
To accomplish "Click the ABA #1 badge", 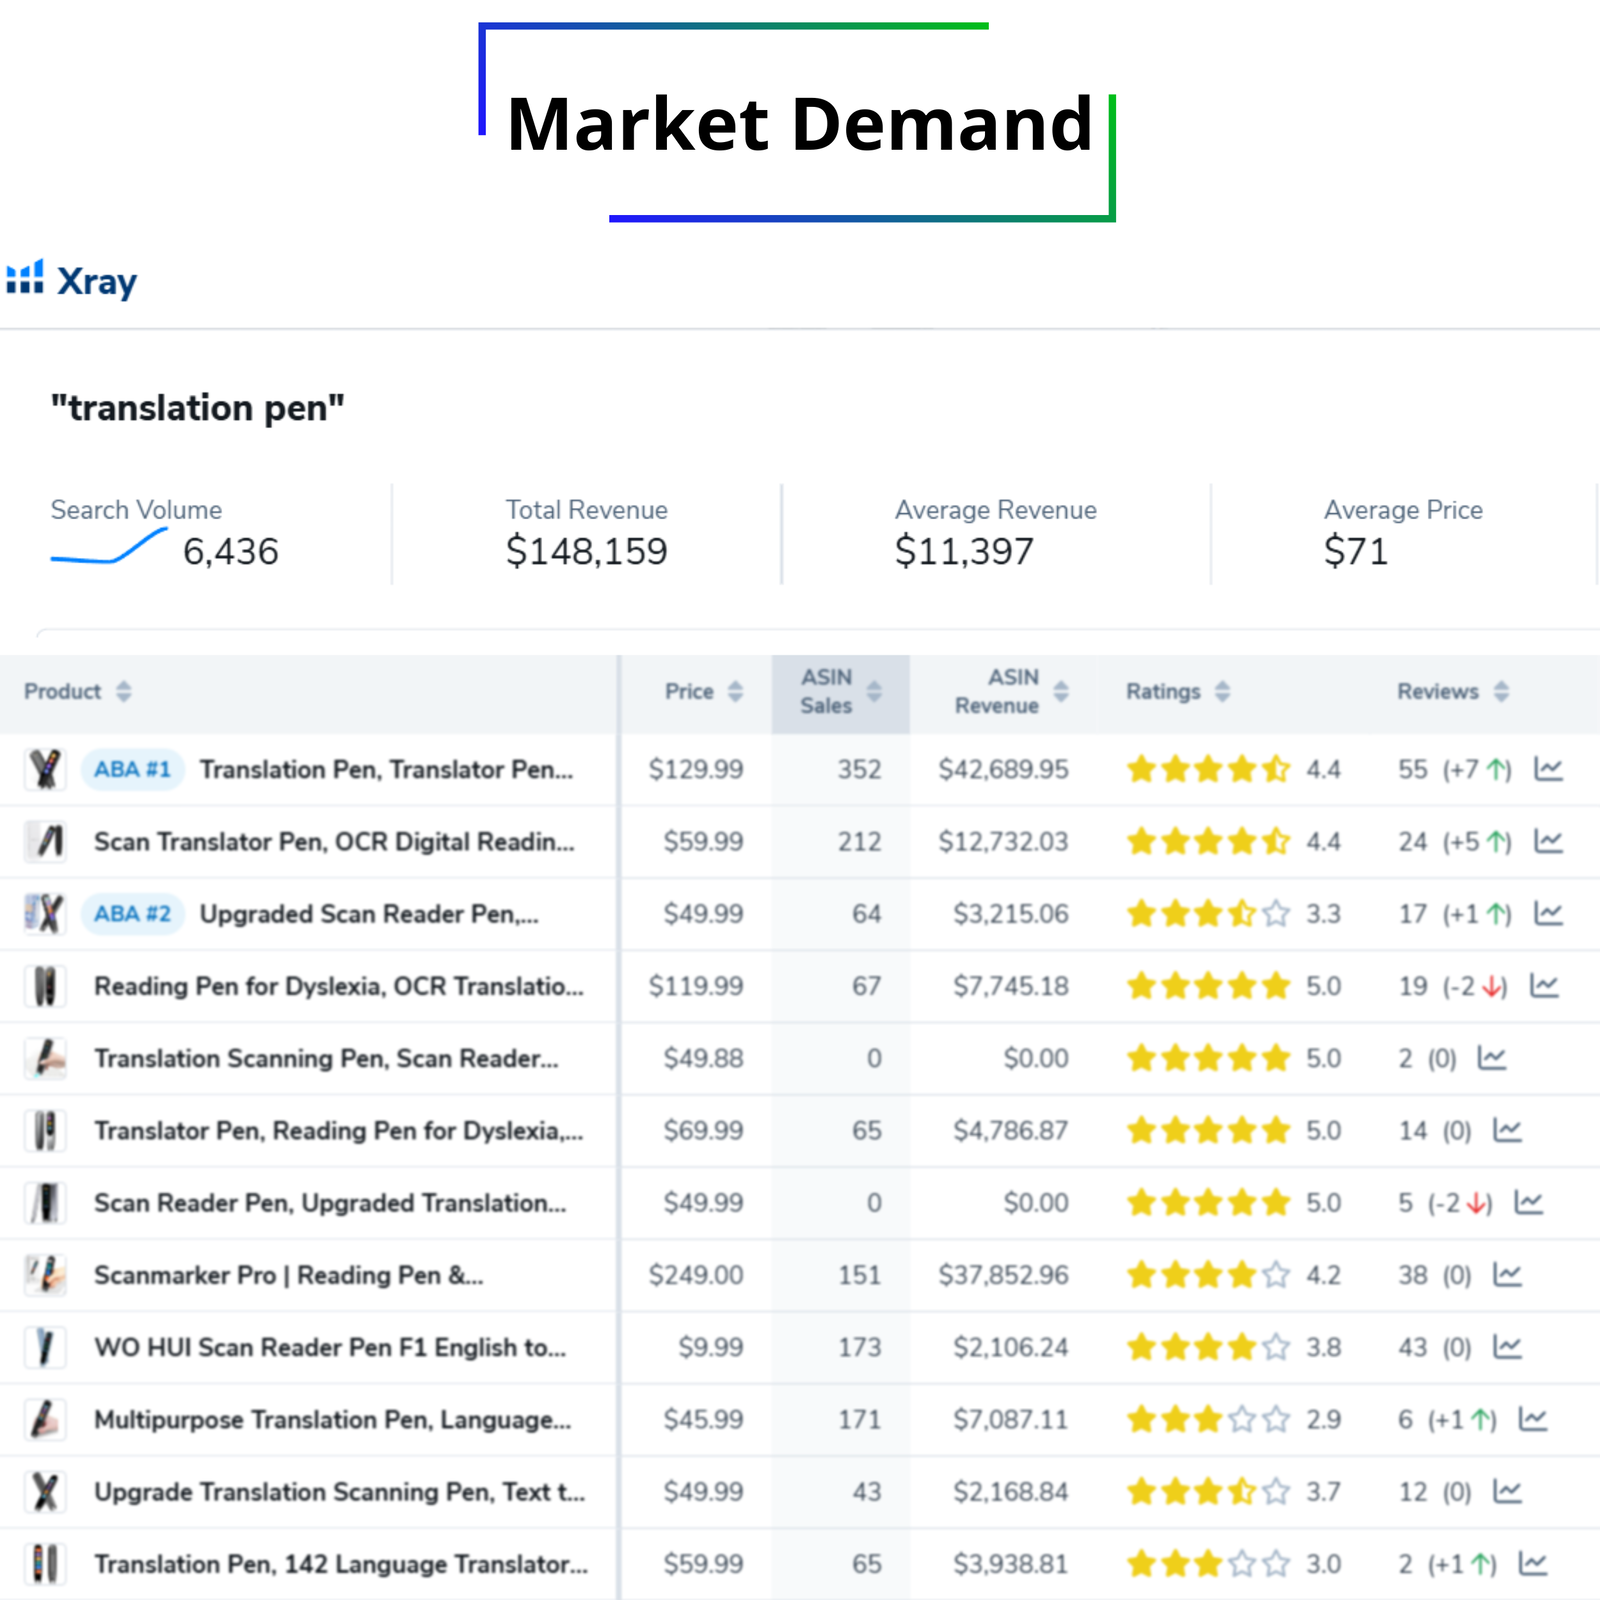I will click(132, 769).
